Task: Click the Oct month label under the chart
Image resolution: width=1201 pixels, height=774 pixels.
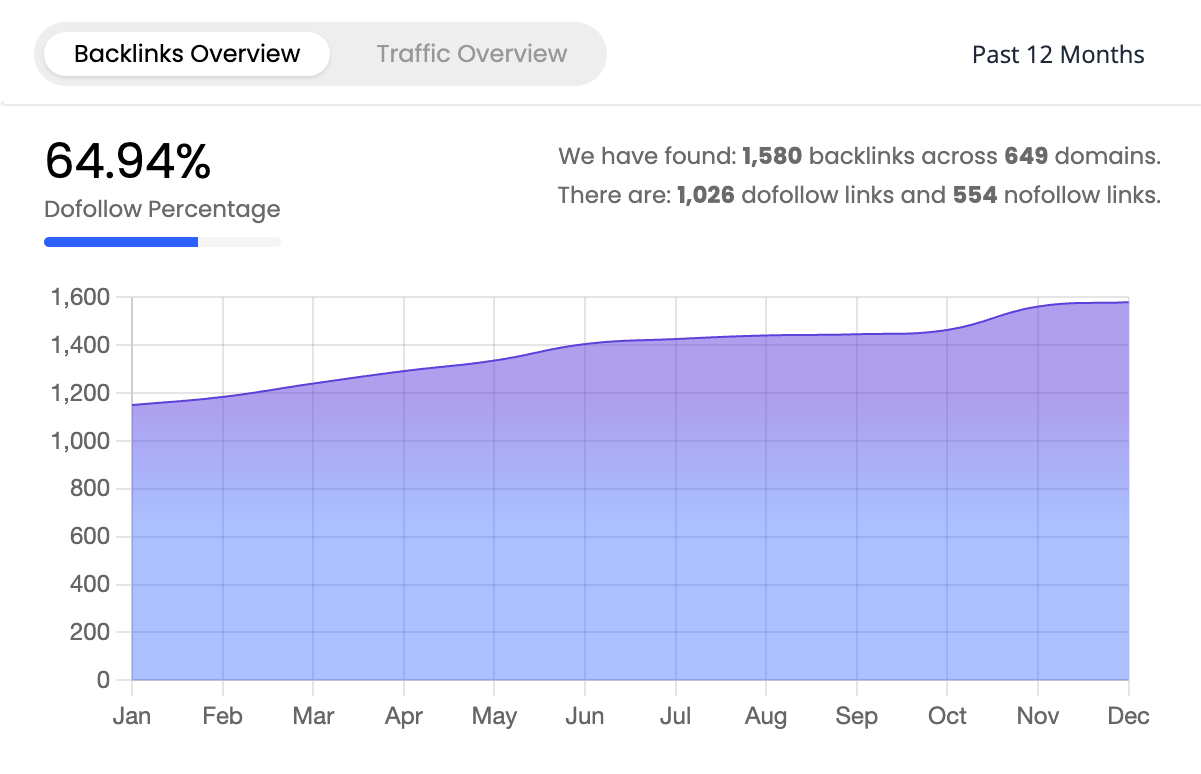Action: 947,716
